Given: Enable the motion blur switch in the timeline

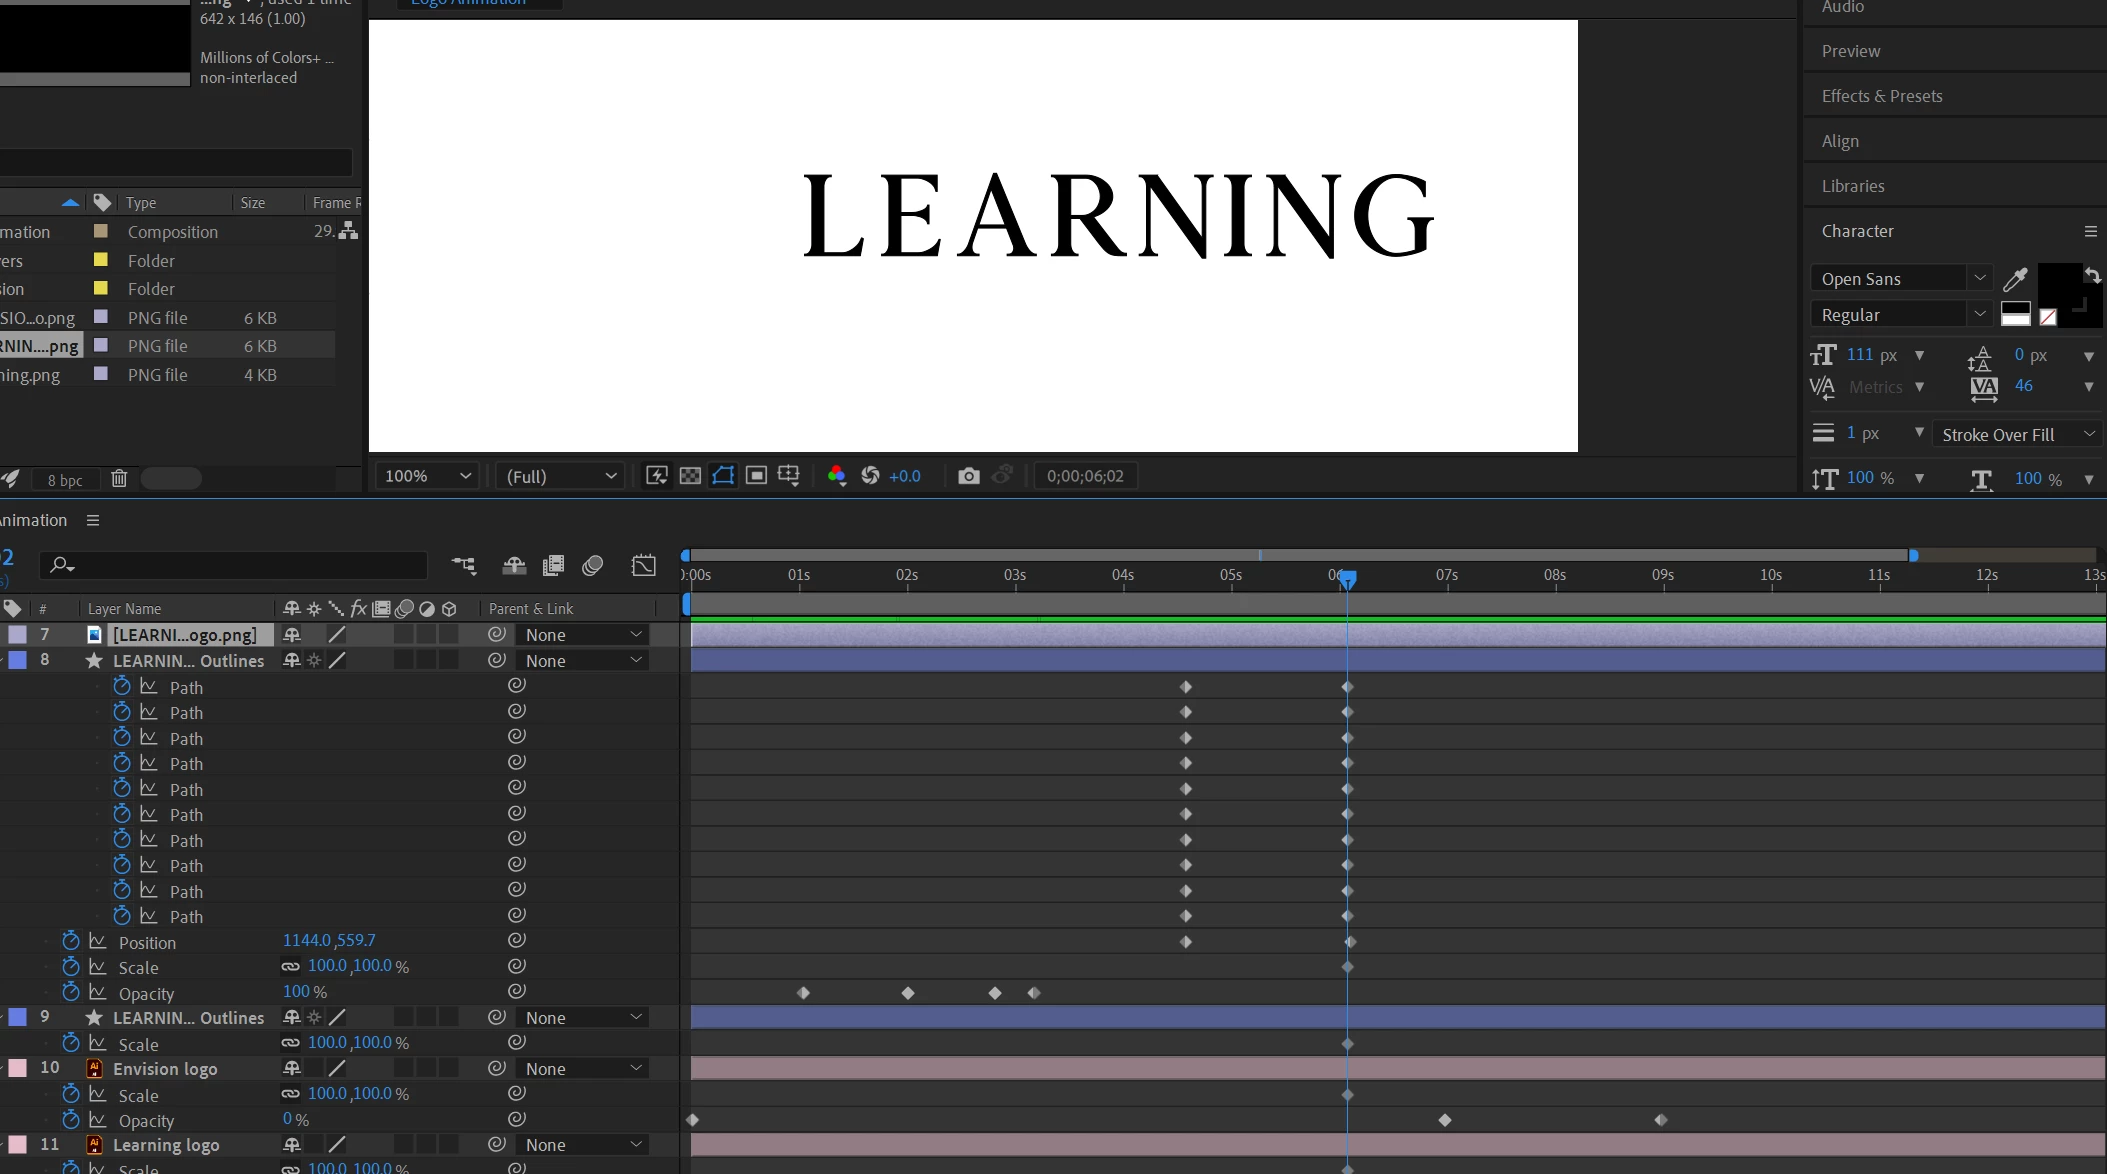Looking at the screenshot, I should (592, 566).
